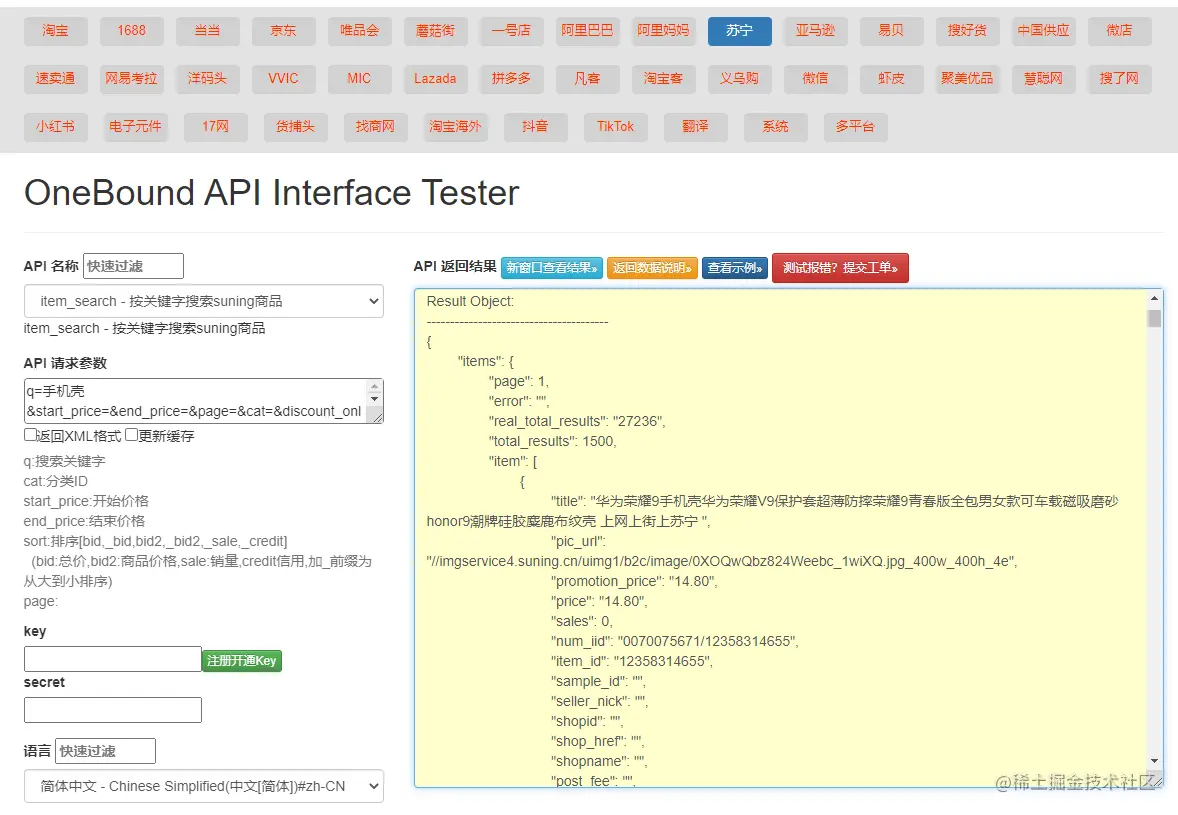
Task: Check the 返回XML格式 checkbox
Action: [x=30, y=435]
